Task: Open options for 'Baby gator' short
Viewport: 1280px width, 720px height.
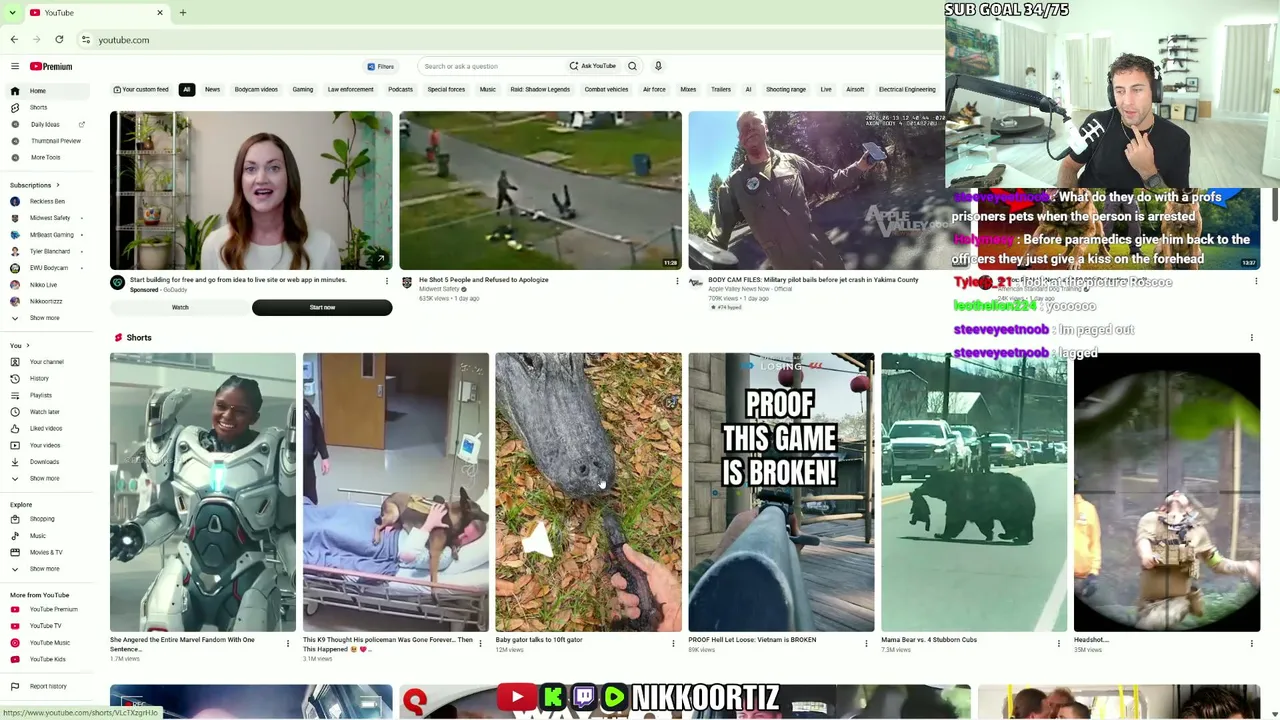Action: pyautogui.click(x=673, y=644)
